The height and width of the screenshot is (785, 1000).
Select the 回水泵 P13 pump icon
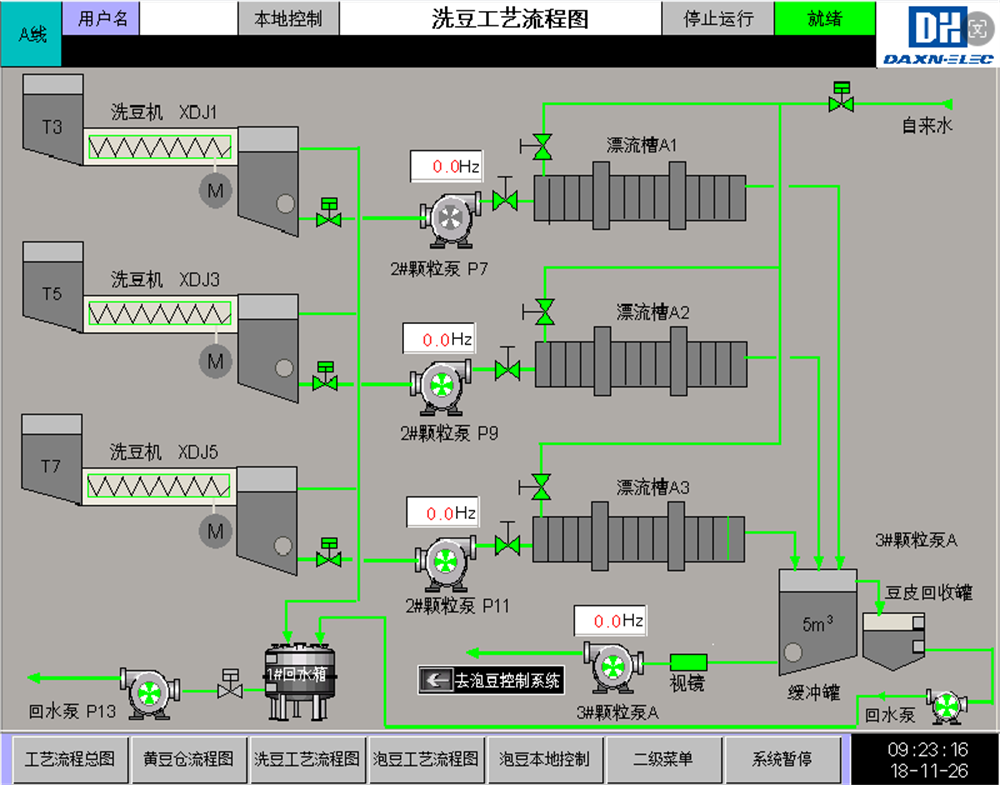pos(148,691)
